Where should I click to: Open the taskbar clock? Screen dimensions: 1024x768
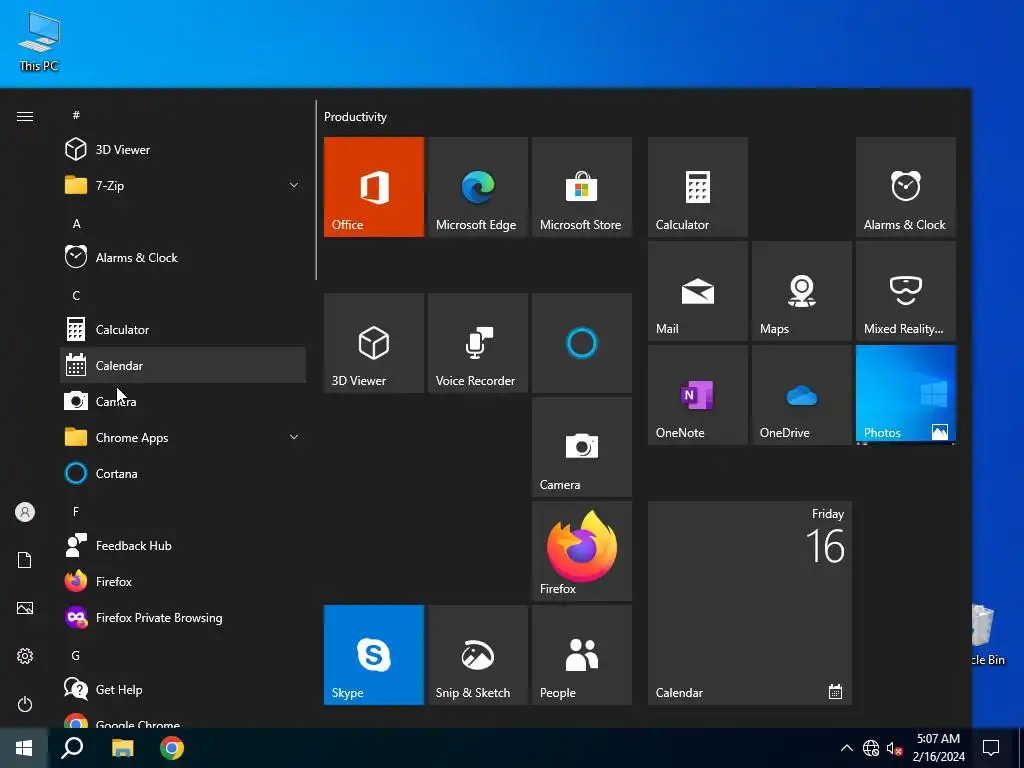pos(938,748)
